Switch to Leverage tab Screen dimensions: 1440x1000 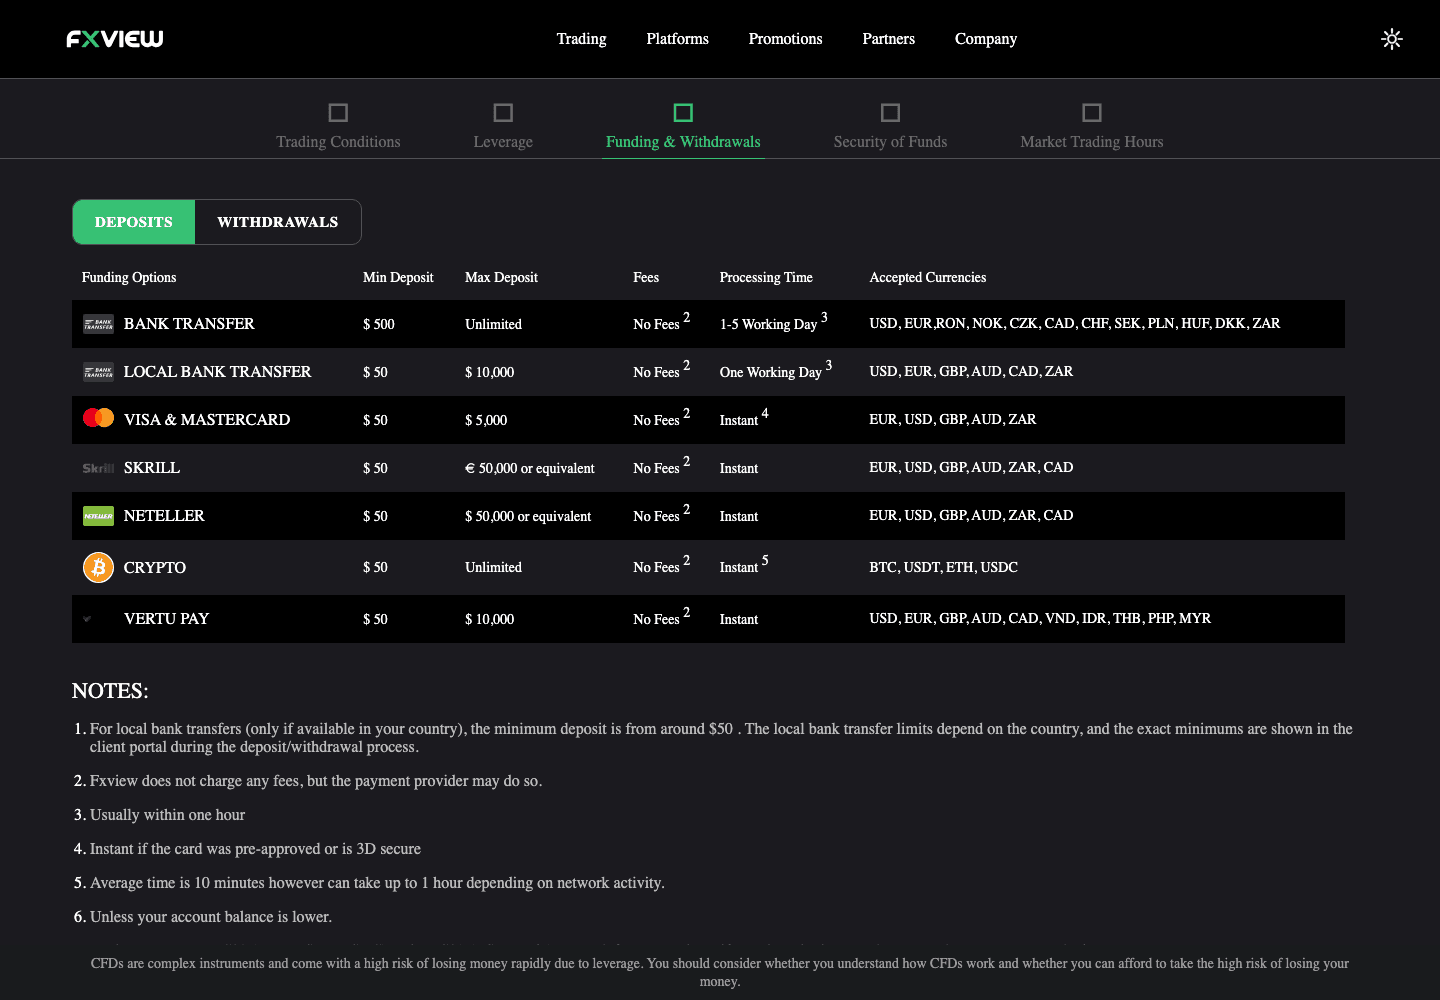(x=503, y=142)
